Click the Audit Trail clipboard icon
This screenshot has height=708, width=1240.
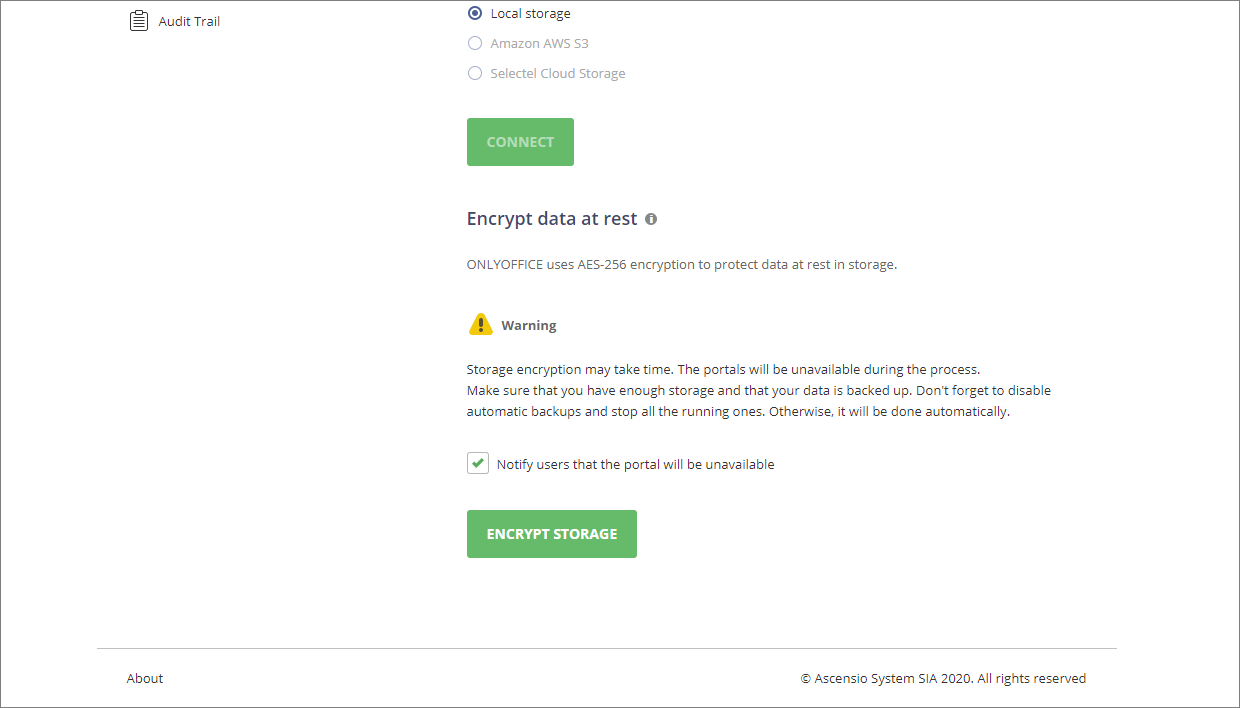pos(139,19)
